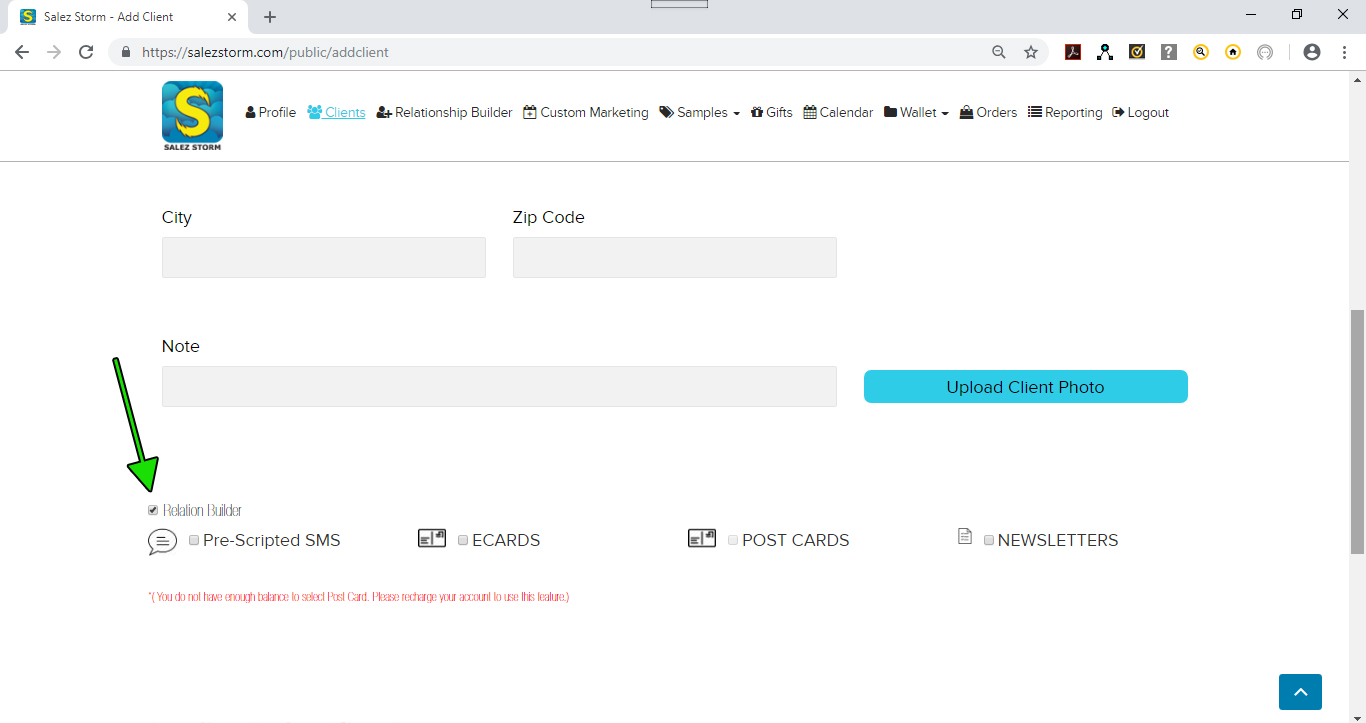The width and height of the screenshot is (1366, 723).
Task: Check the NEWSLETTERS option
Action: tap(989, 540)
